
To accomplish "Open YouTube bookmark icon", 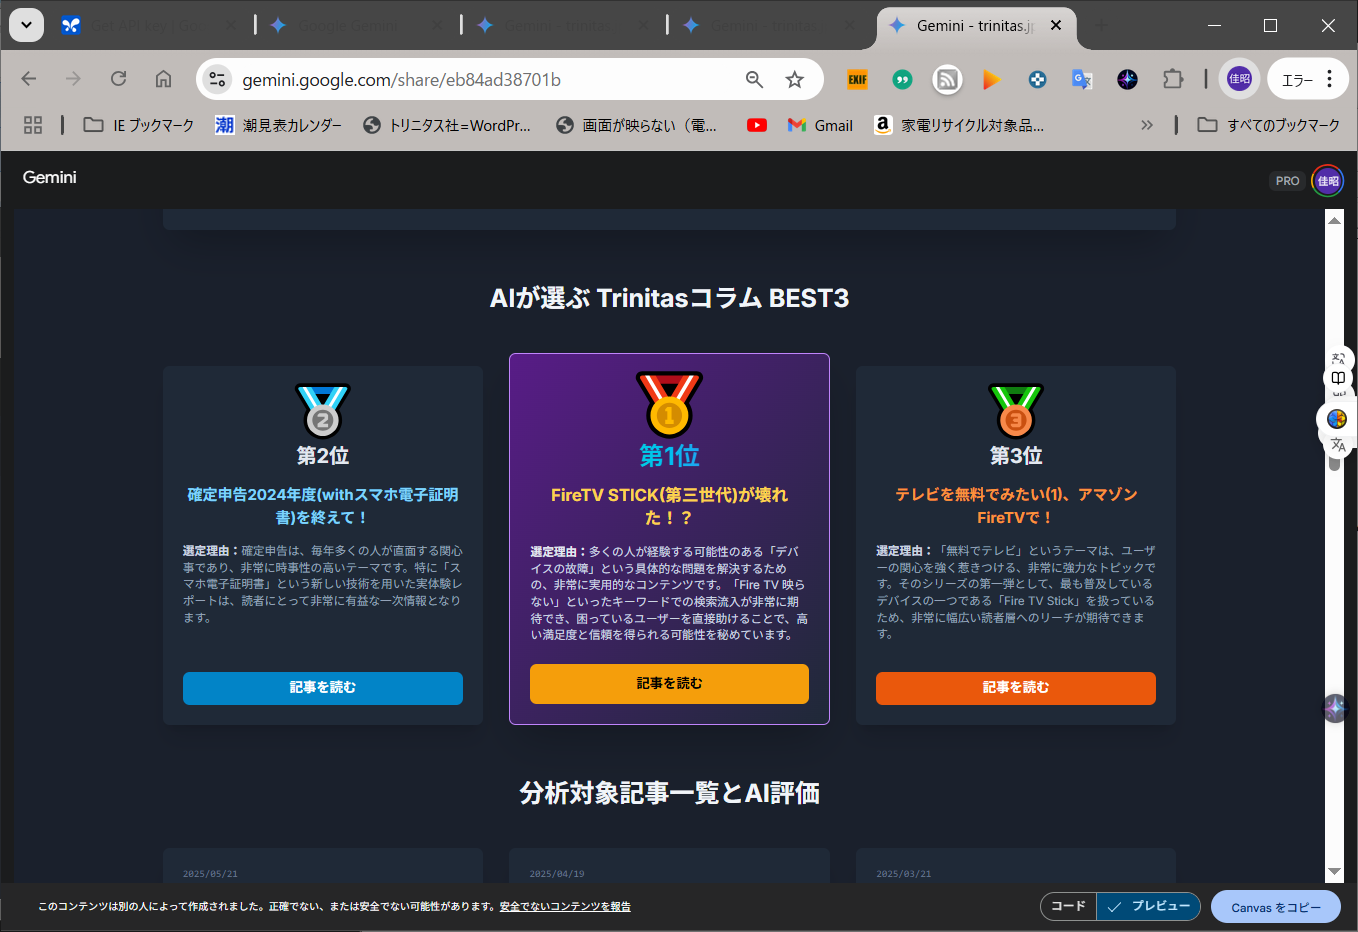I will coord(757,125).
